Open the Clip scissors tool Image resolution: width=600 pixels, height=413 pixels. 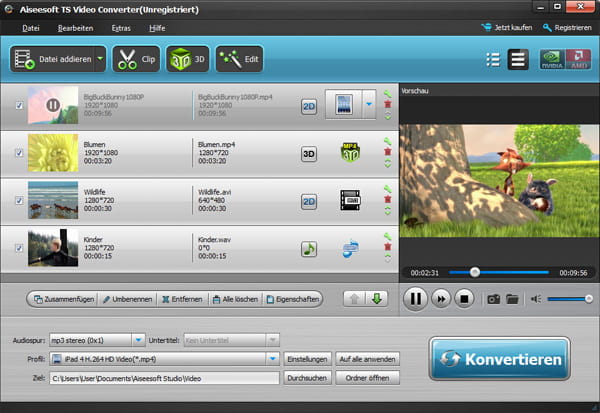(x=136, y=59)
